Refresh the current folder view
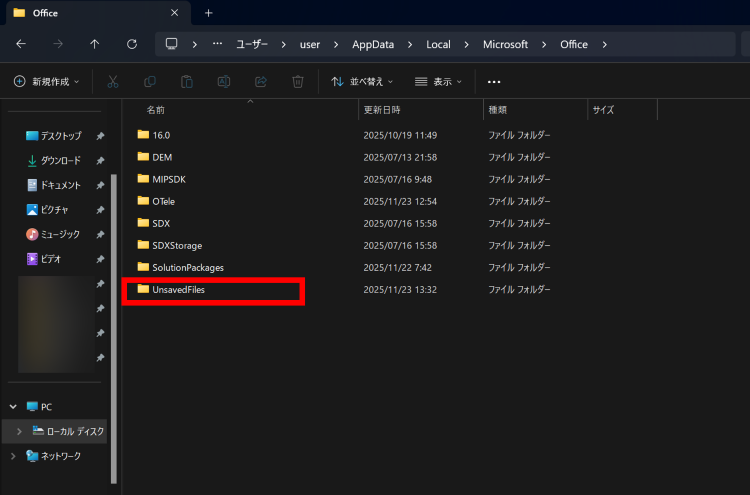The width and height of the screenshot is (750, 495). coord(131,44)
